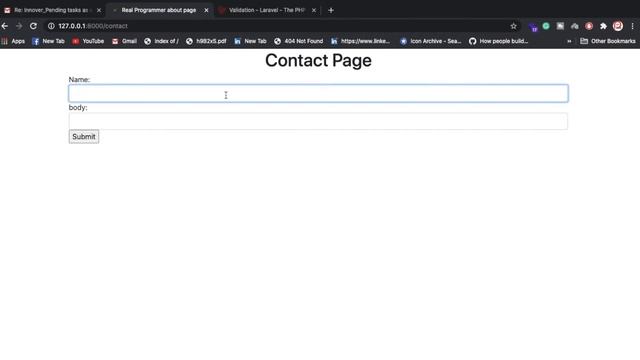The height and width of the screenshot is (360, 640).
Task: Click the green Grammarly extension icon
Action: (x=546, y=26)
